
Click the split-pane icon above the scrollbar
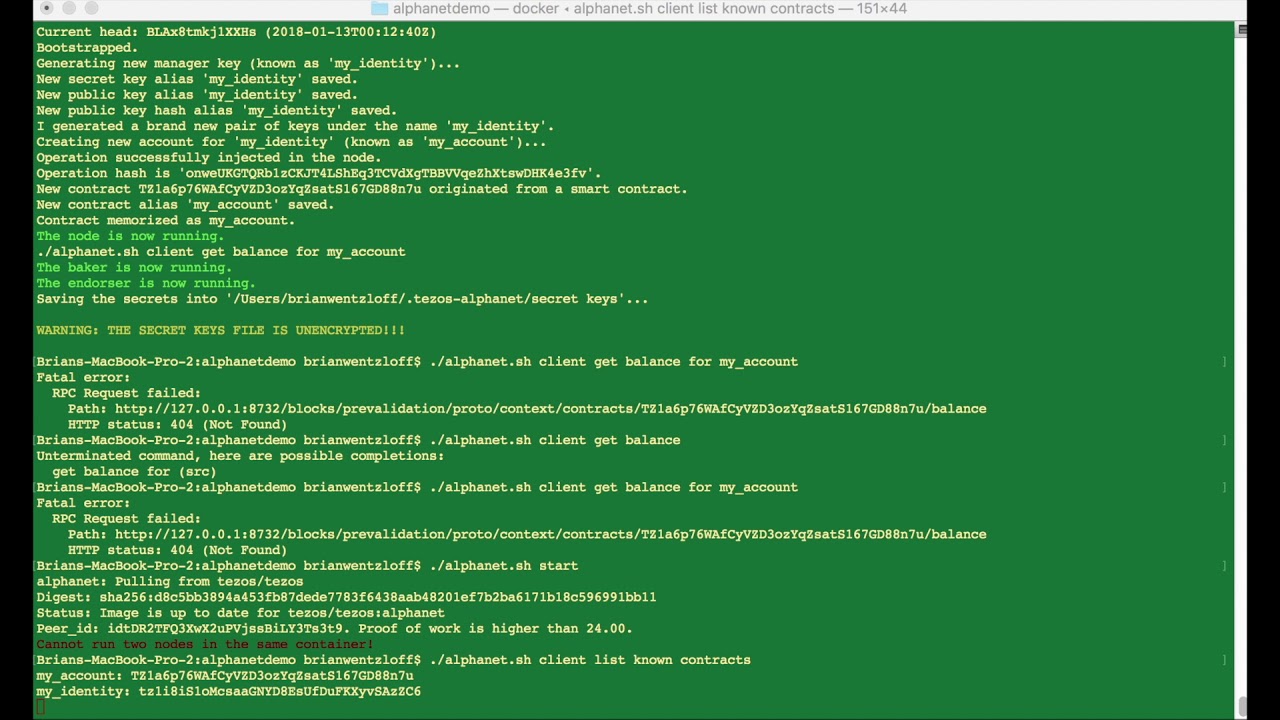1242,30
